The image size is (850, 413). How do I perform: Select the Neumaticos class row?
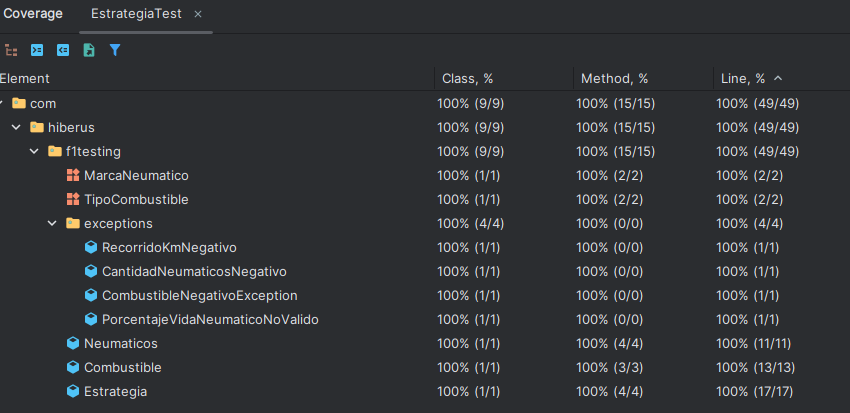(120, 343)
